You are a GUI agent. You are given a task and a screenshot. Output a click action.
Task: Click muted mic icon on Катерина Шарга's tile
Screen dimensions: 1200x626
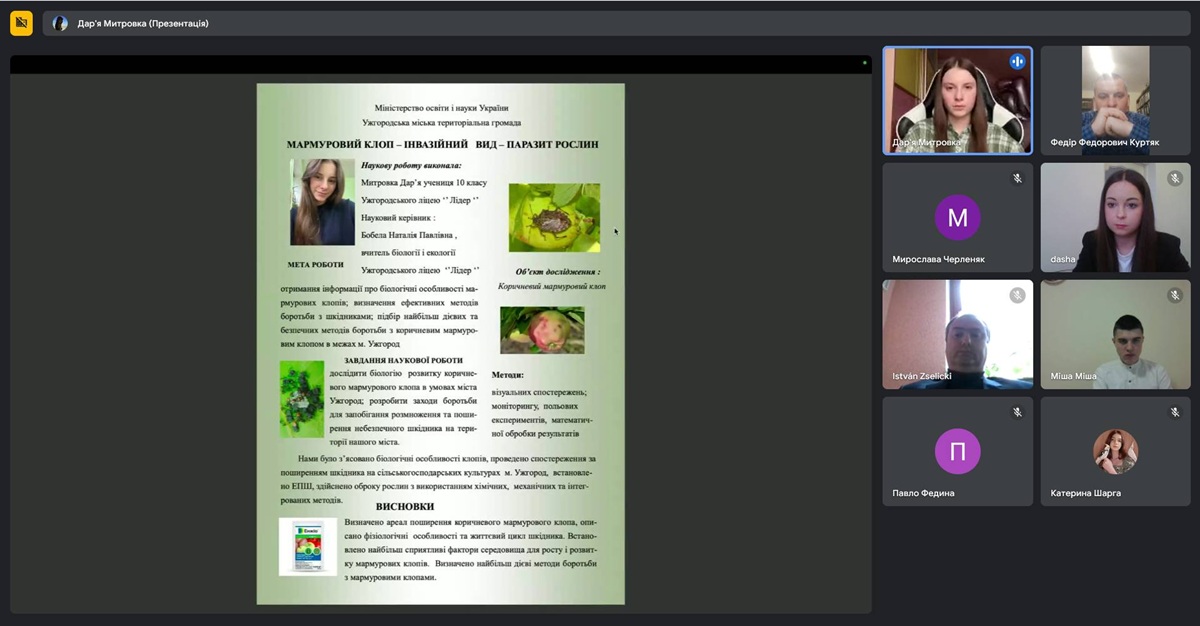tap(1175, 412)
